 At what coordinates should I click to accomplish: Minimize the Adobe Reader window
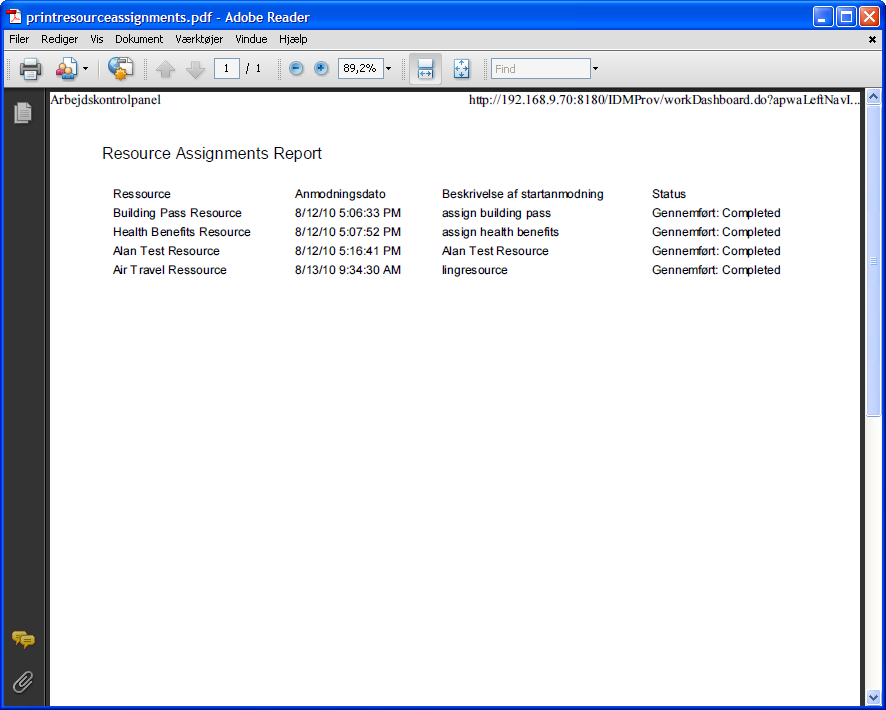(x=823, y=17)
